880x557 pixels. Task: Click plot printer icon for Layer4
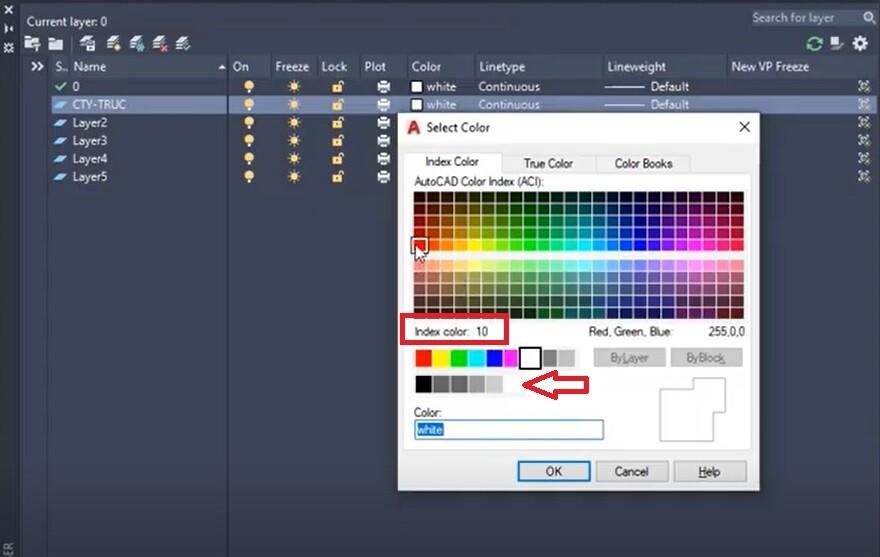coord(383,158)
